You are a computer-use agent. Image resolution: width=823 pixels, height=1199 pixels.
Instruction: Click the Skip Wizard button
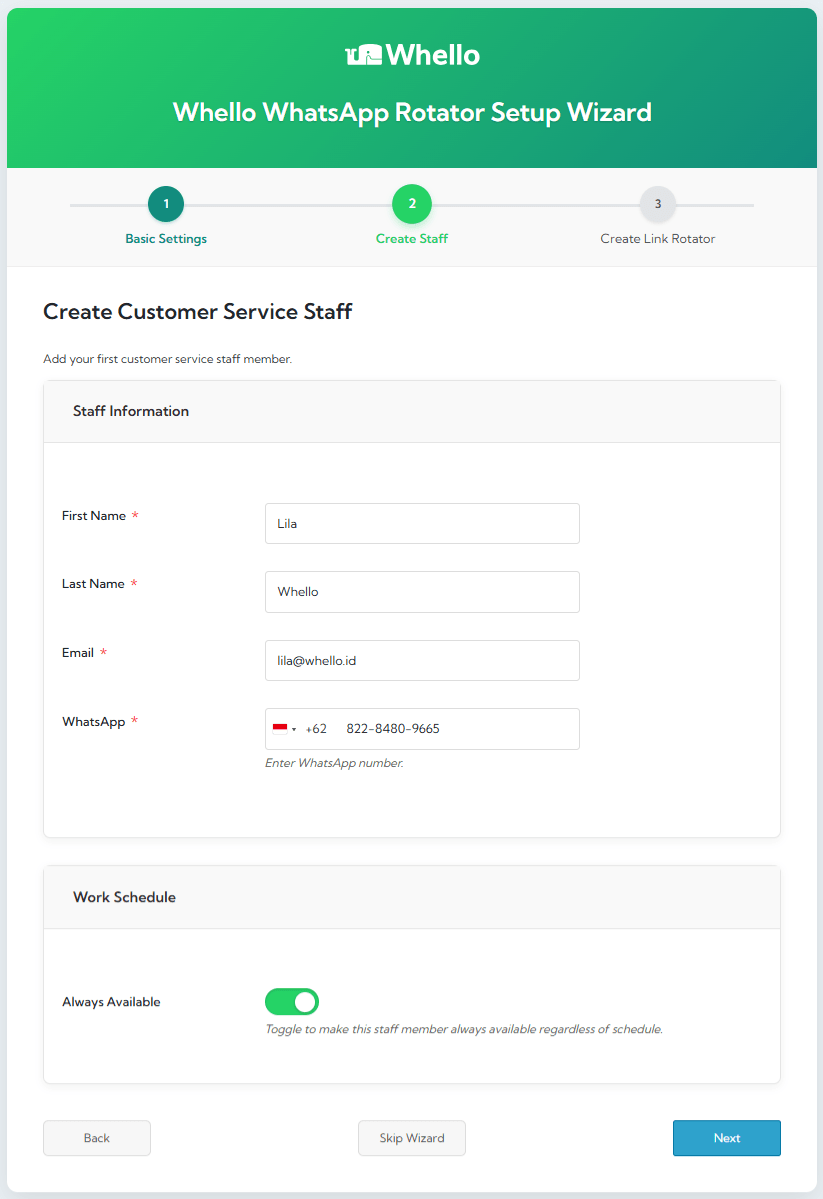tap(412, 1138)
